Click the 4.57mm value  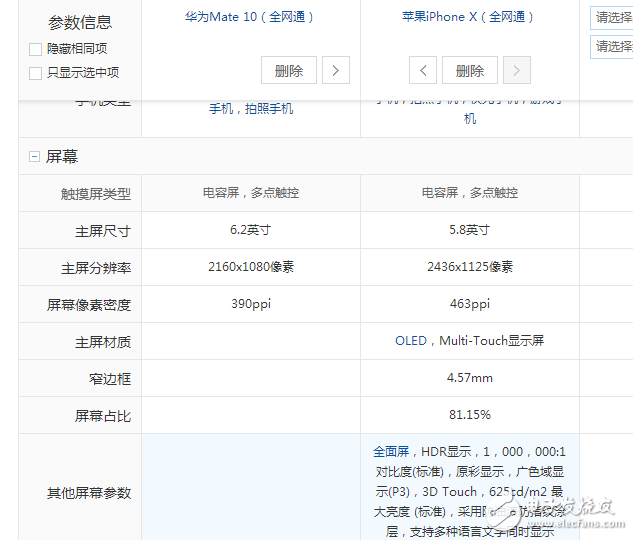470,378
